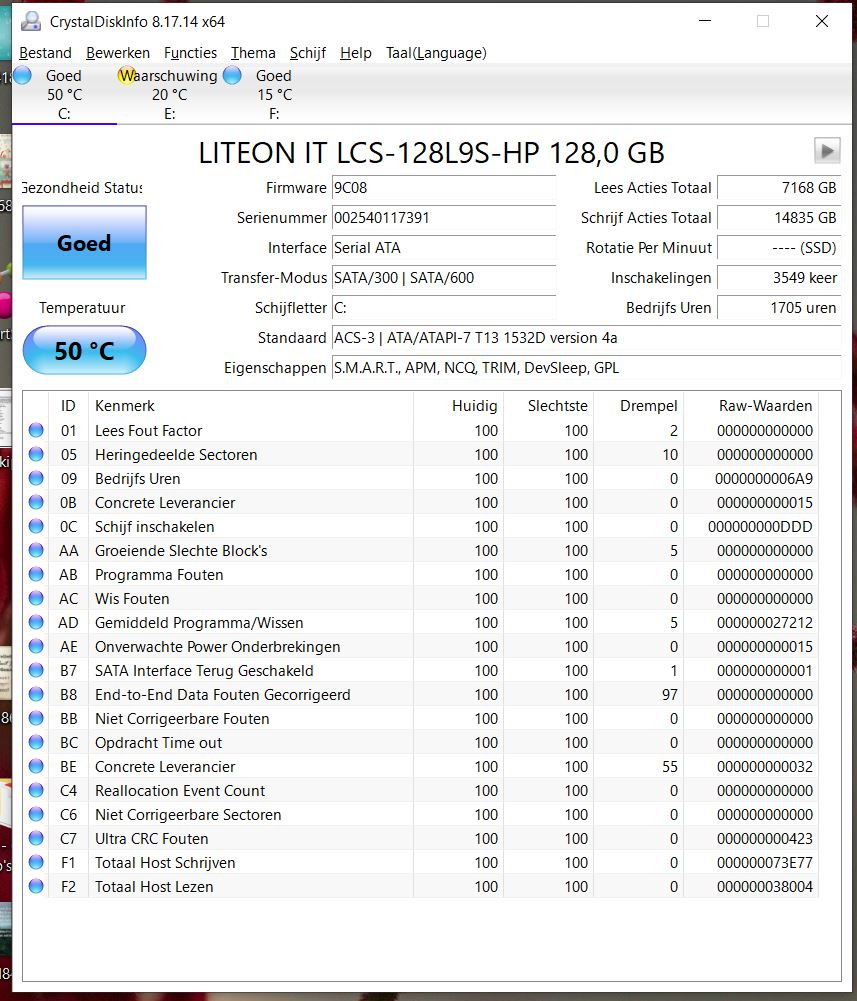The width and height of the screenshot is (857, 1001).
Task: Click the CrystalDiskInfo app icon in title bar
Action: 30,22
